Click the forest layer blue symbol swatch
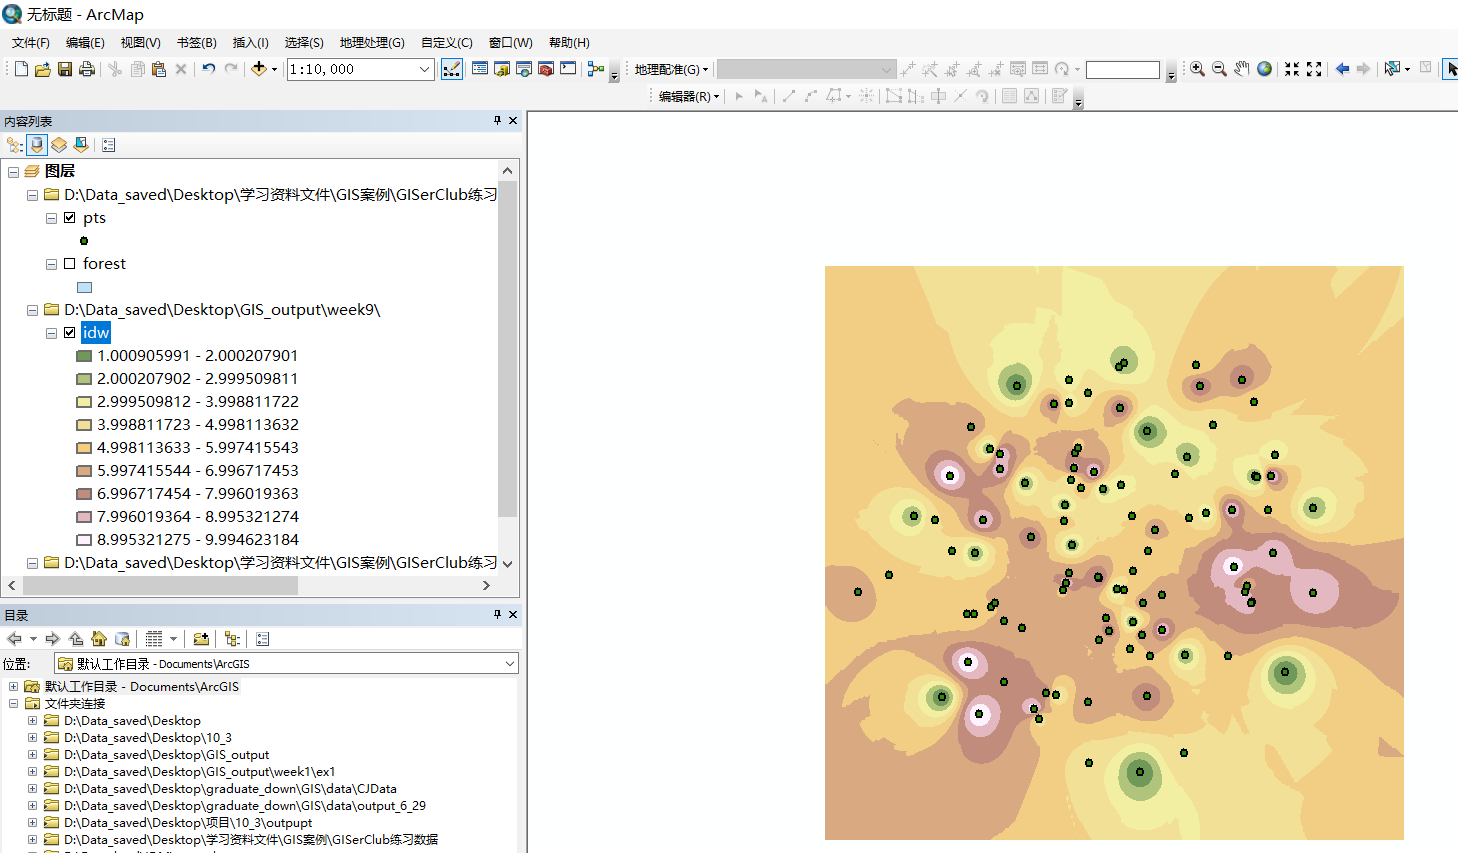The width and height of the screenshot is (1458, 853). [x=84, y=287]
